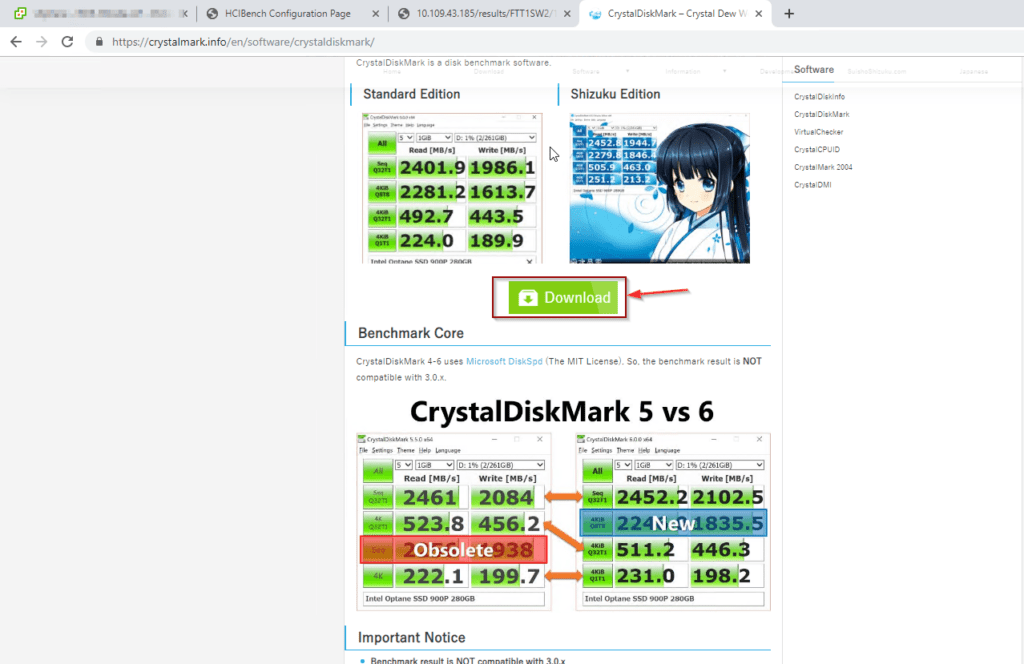Close the HCIBench Configuration Page tab

point(373,14)
